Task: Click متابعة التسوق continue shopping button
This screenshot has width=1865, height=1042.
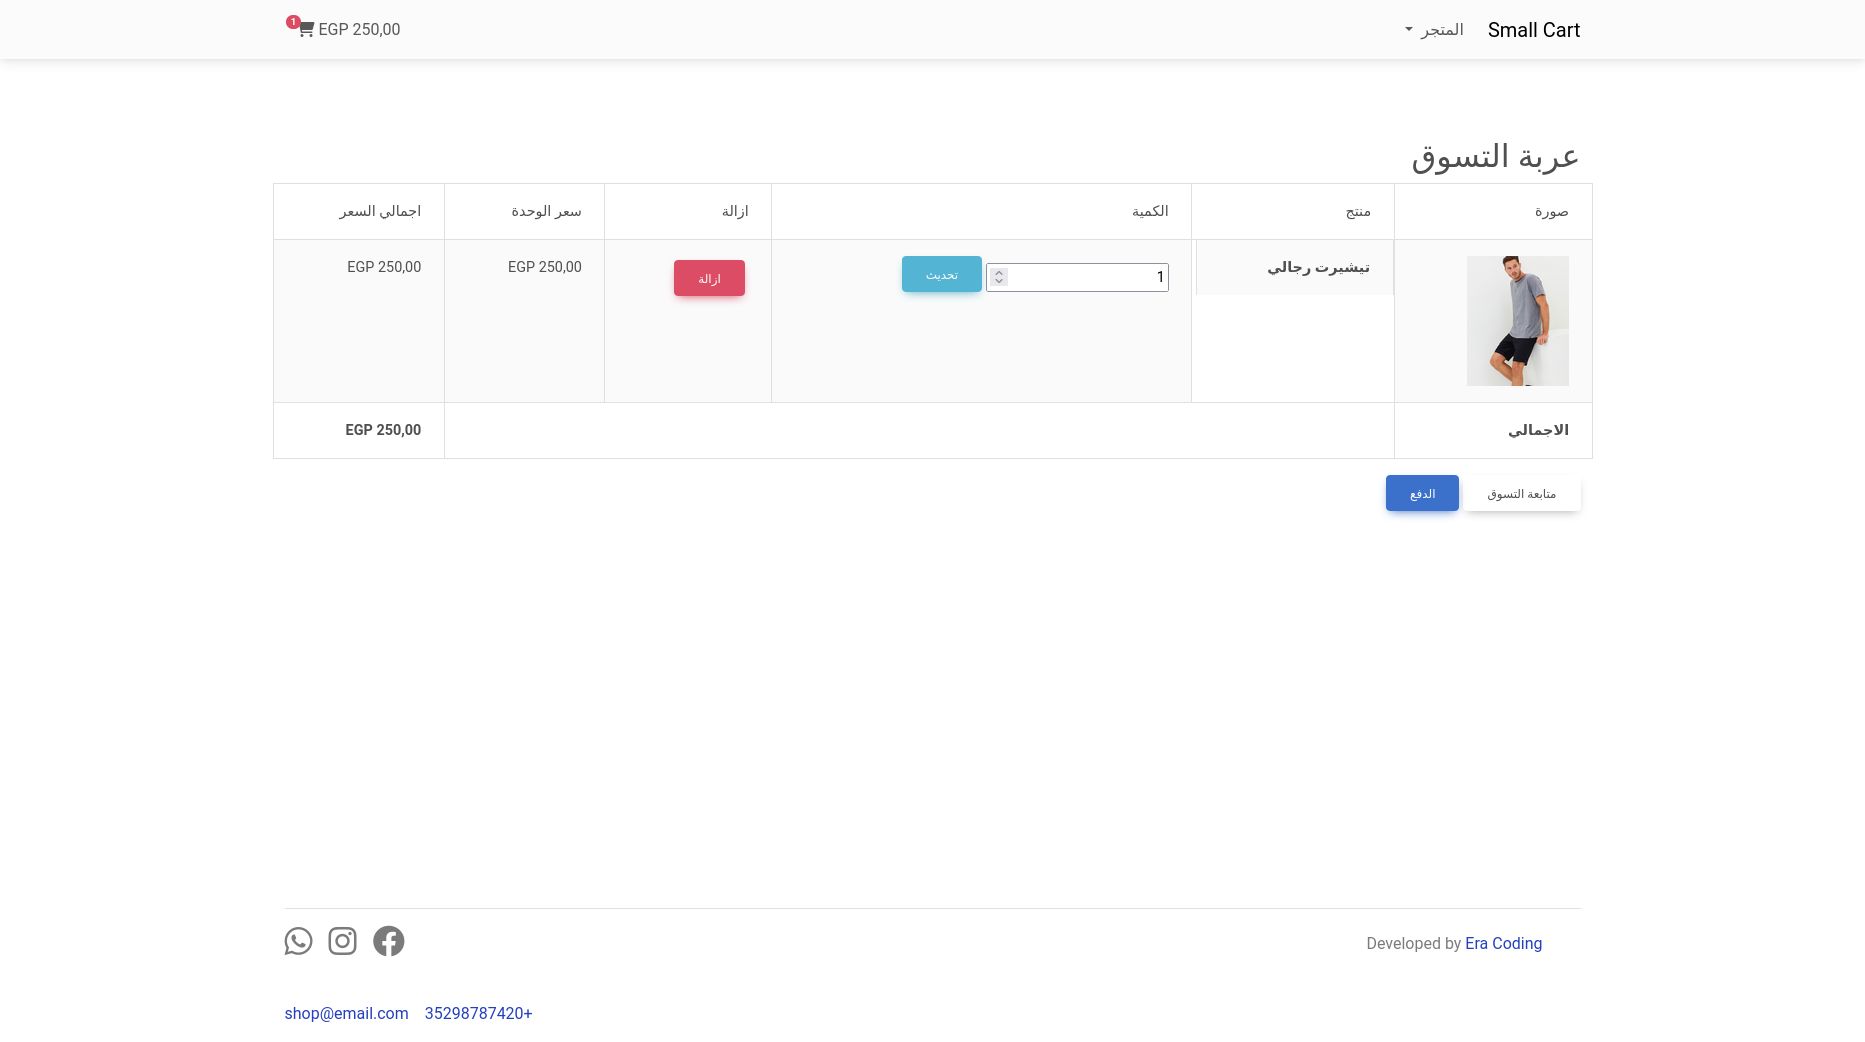Action: click(x=1521, y=494)
